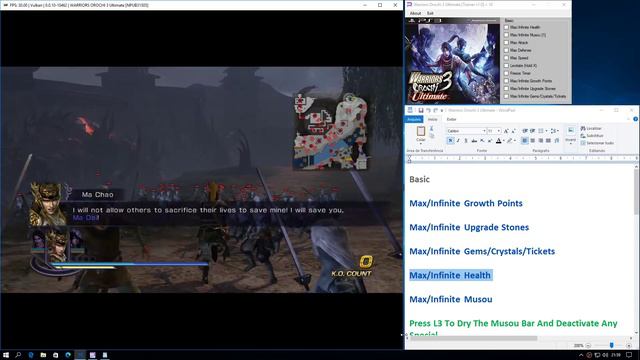640x360 pixels.
Task: Expand the font color dropdown arrow
Action: pos(503,140)
